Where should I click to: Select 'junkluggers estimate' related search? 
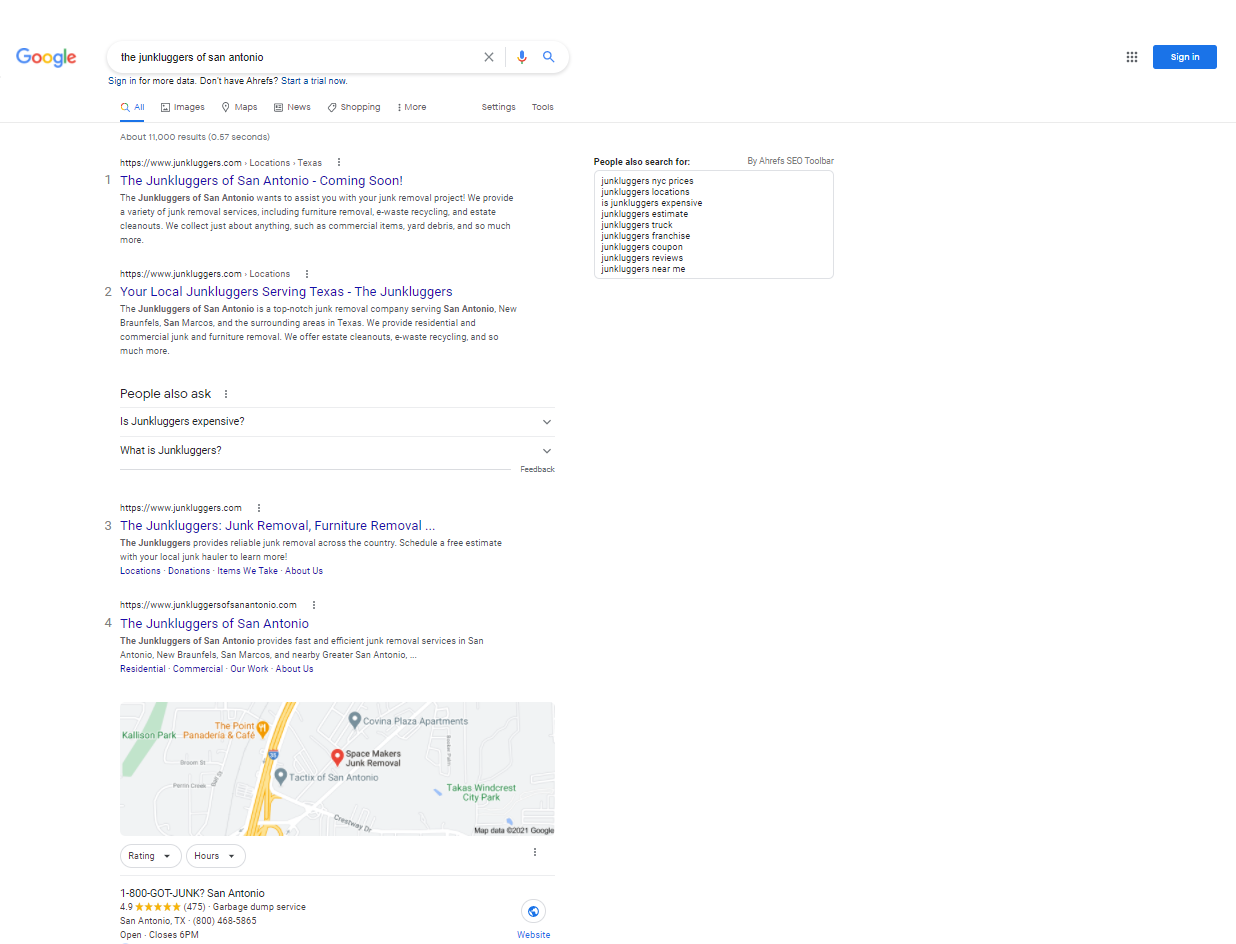[645, 214]
